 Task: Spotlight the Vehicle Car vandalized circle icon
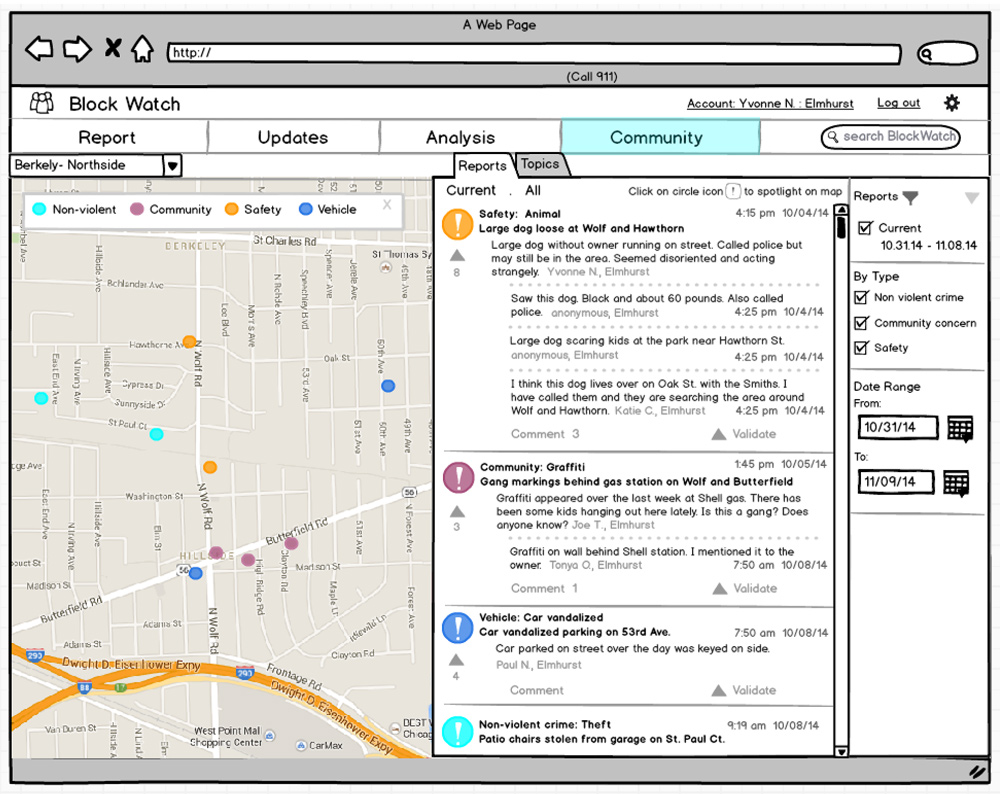click(x=457, y=627)
